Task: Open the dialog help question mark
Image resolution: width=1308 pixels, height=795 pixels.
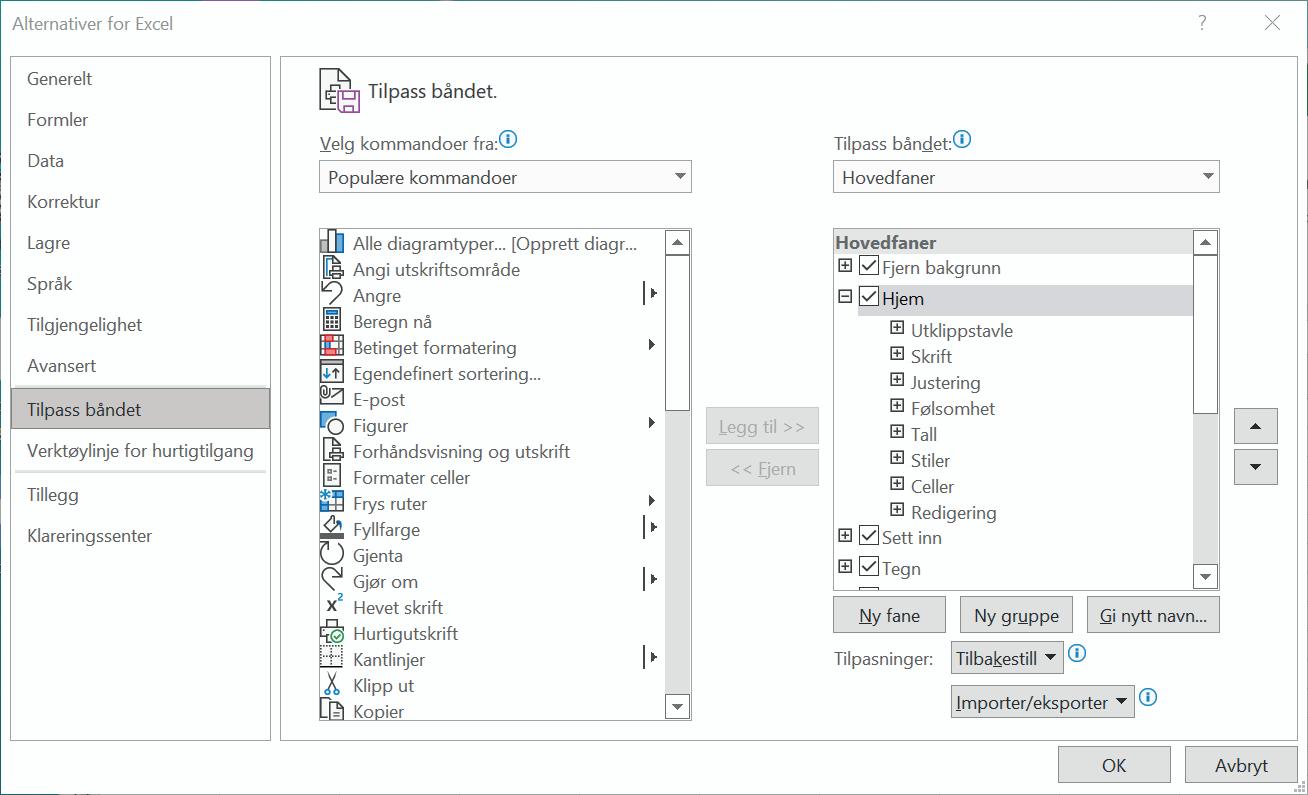Action: point(1203,23)
